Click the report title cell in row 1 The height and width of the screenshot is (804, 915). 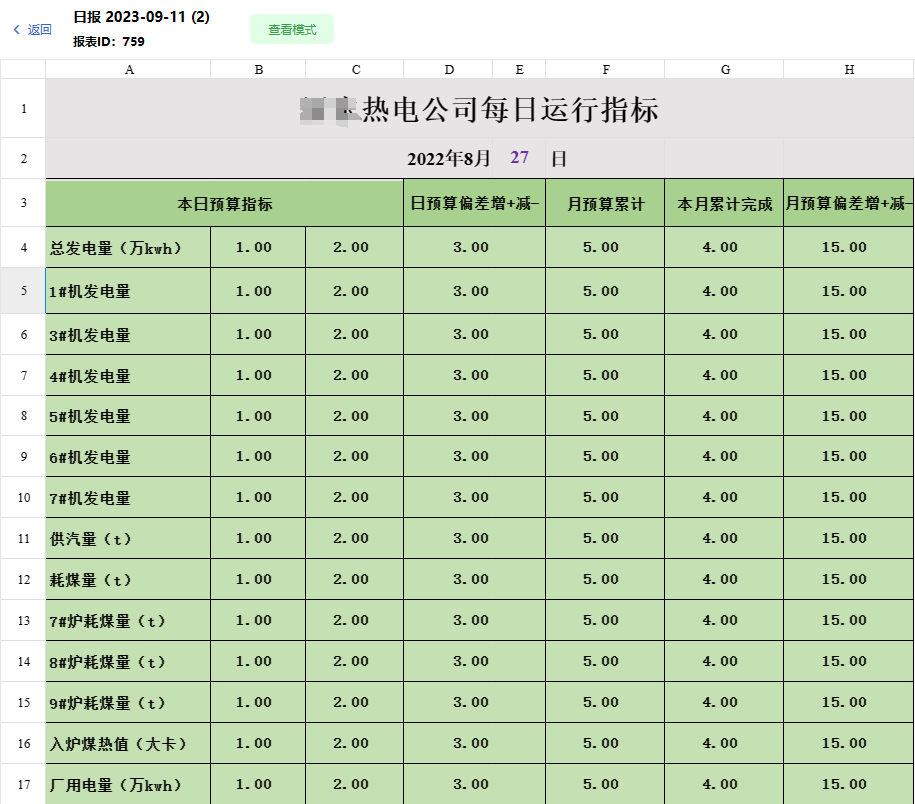(477, 112)
